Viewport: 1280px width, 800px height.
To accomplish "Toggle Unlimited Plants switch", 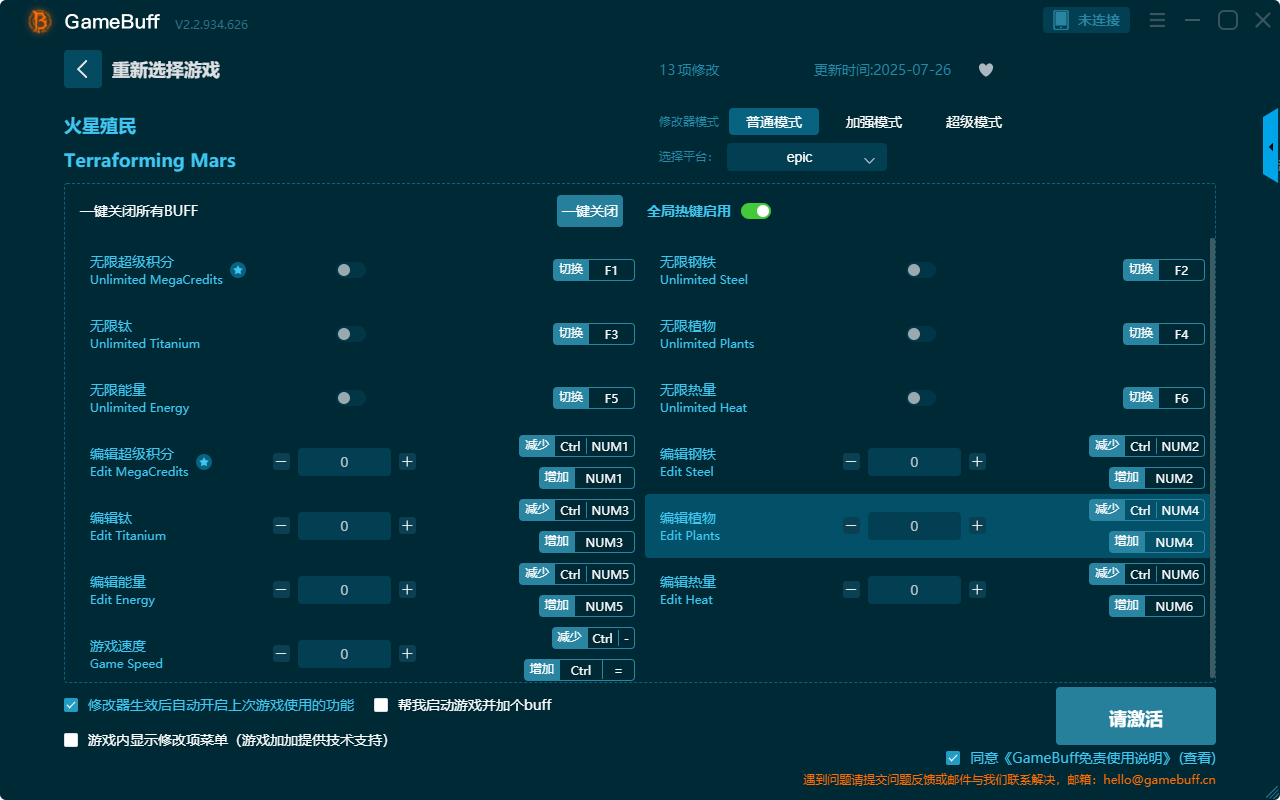I will [921, 334].
